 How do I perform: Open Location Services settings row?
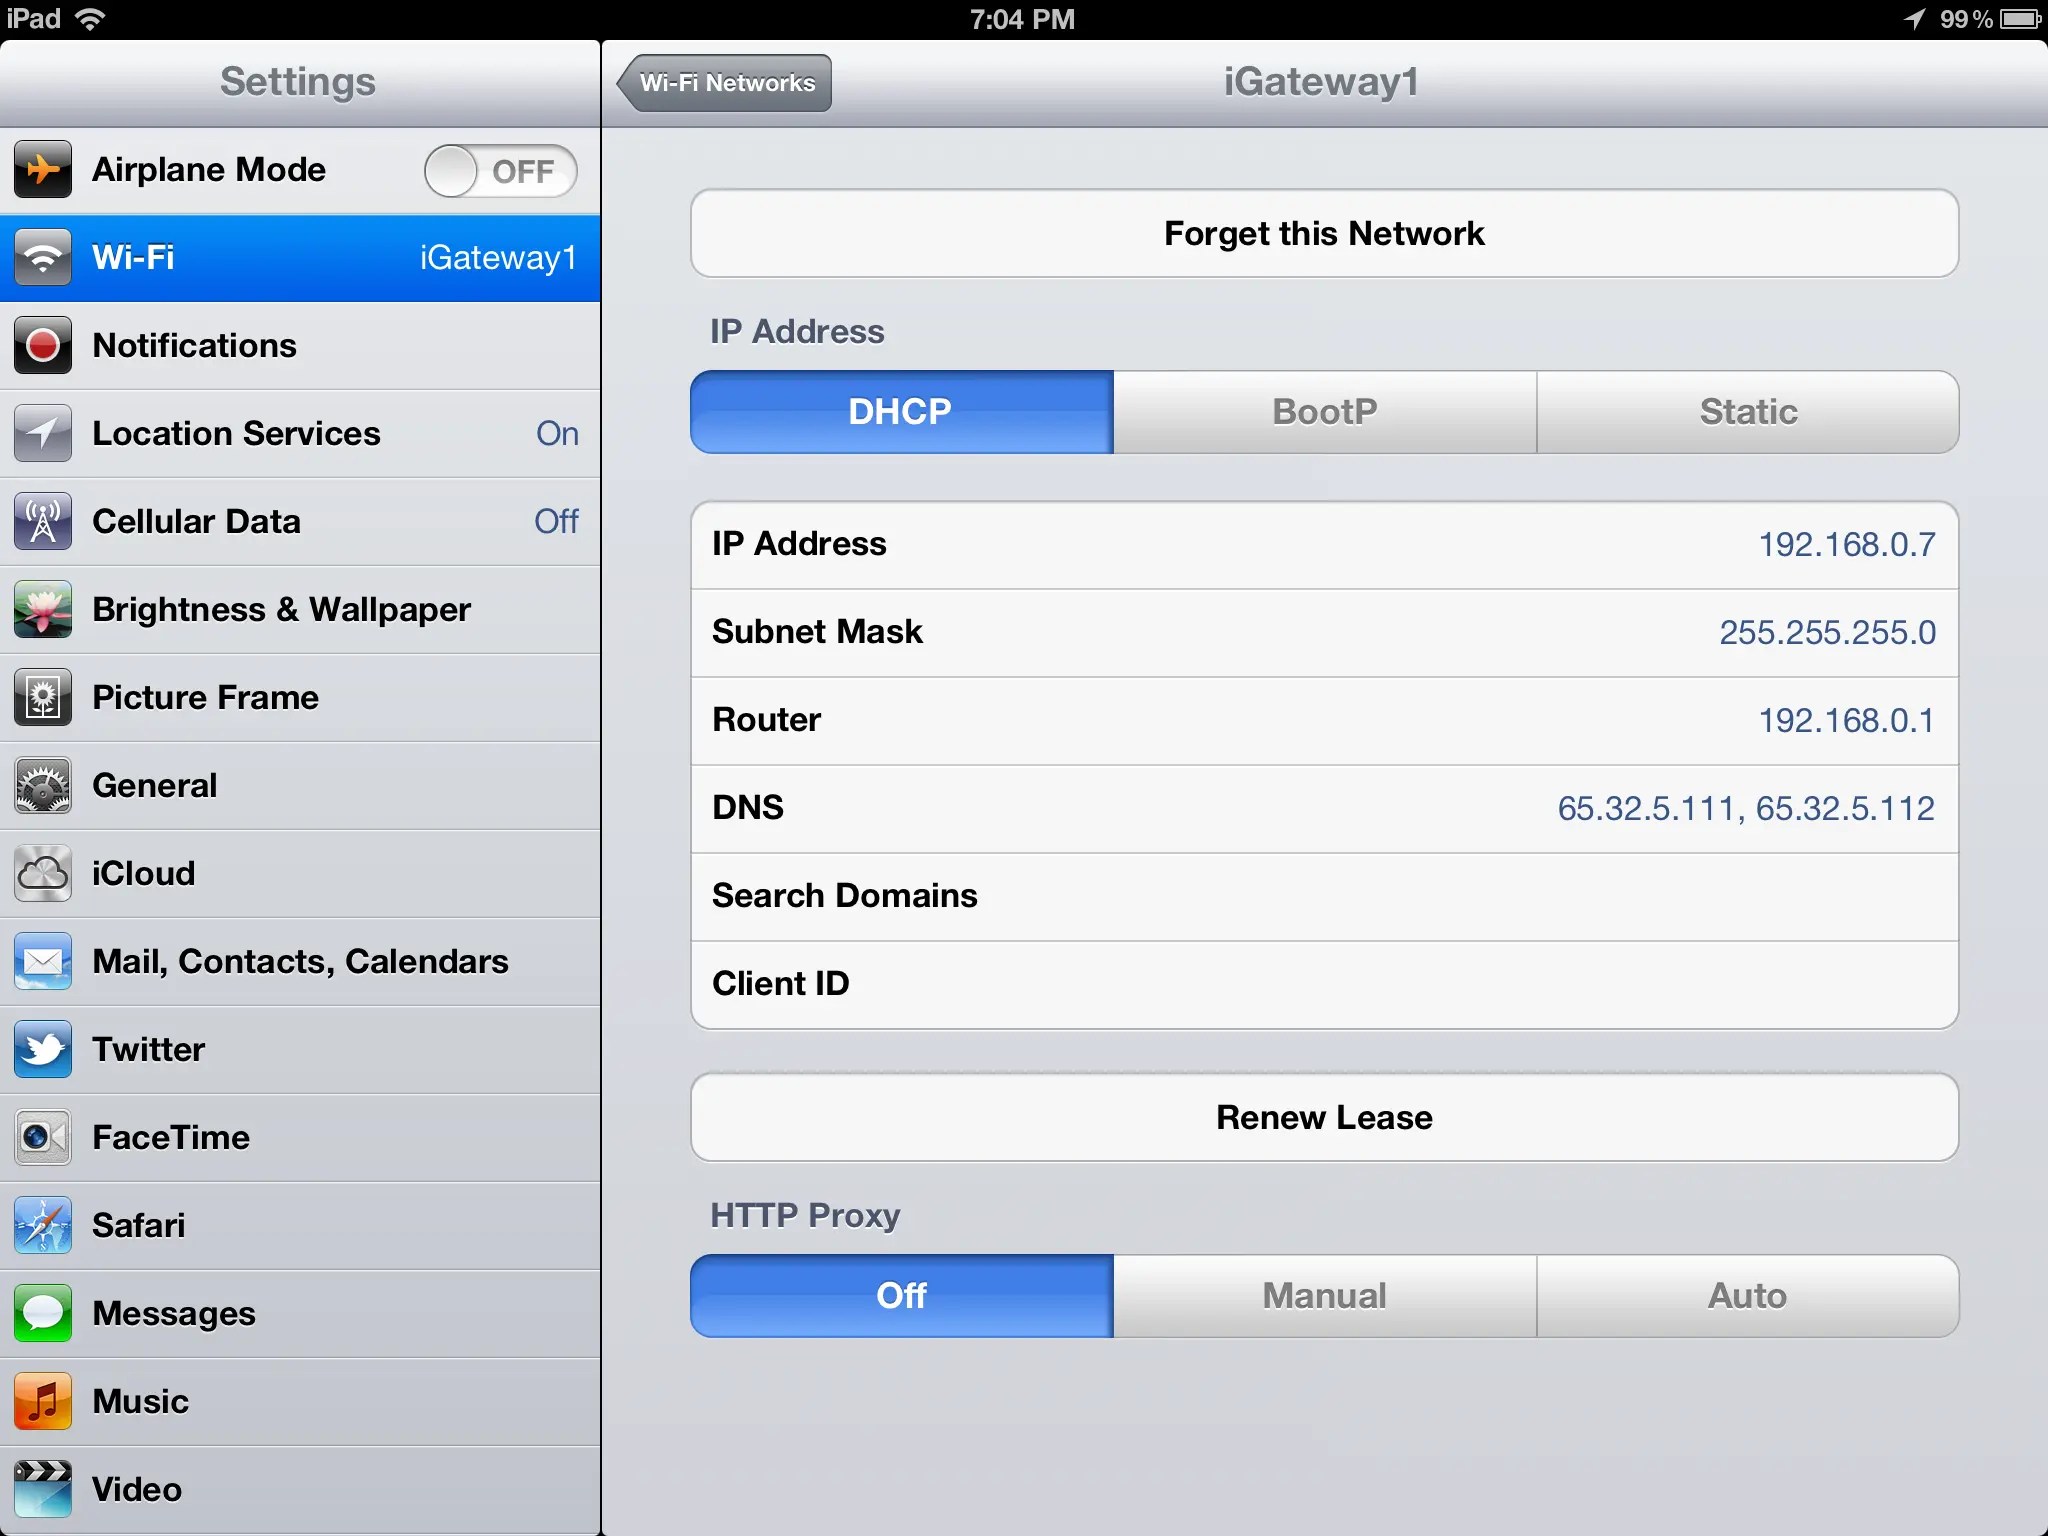click(300, 433)
